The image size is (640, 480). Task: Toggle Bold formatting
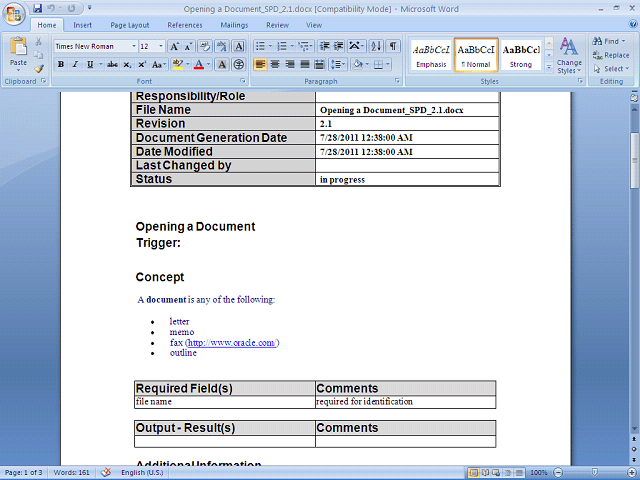click(61, 64)
